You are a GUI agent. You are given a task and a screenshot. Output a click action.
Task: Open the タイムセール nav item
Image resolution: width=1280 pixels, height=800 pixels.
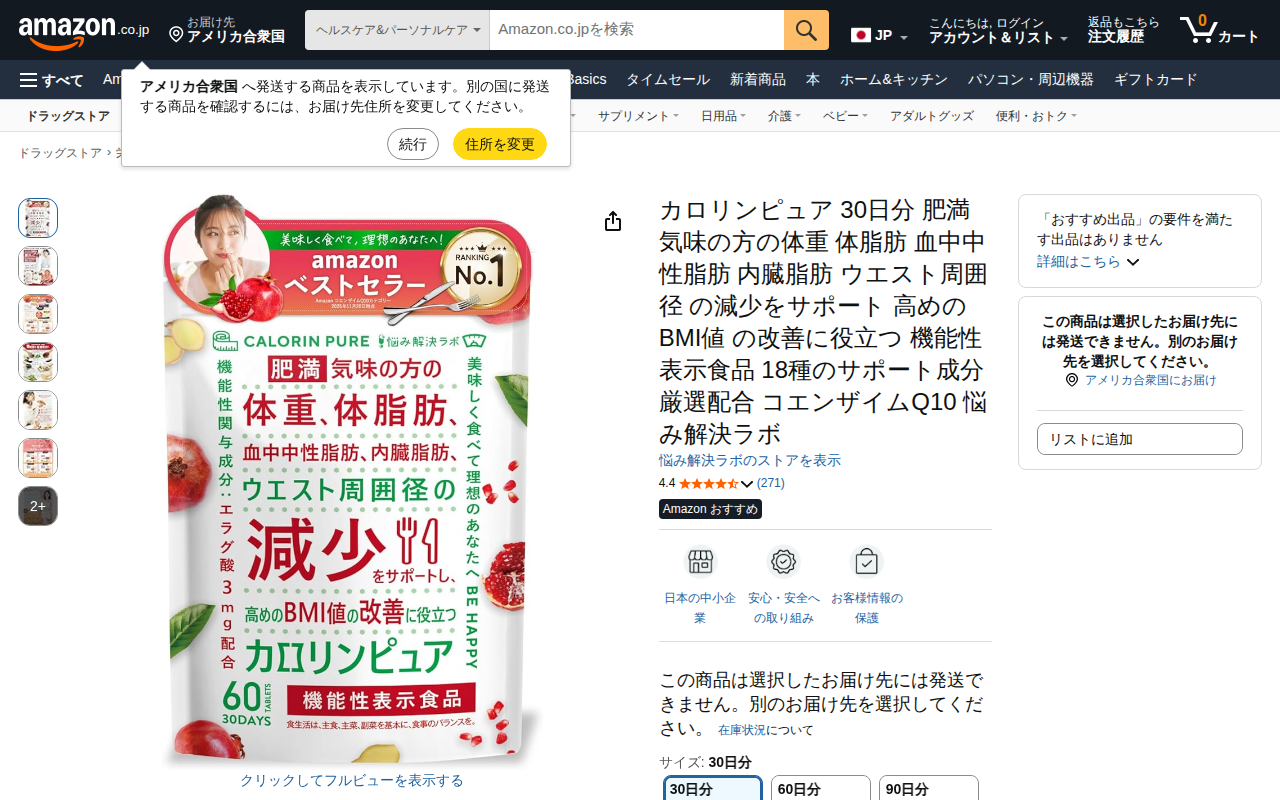[668, 80]
